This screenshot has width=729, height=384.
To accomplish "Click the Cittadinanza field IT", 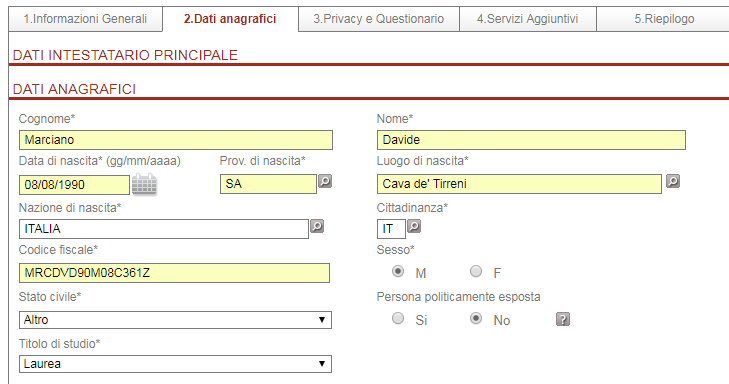I will [391, 229].
